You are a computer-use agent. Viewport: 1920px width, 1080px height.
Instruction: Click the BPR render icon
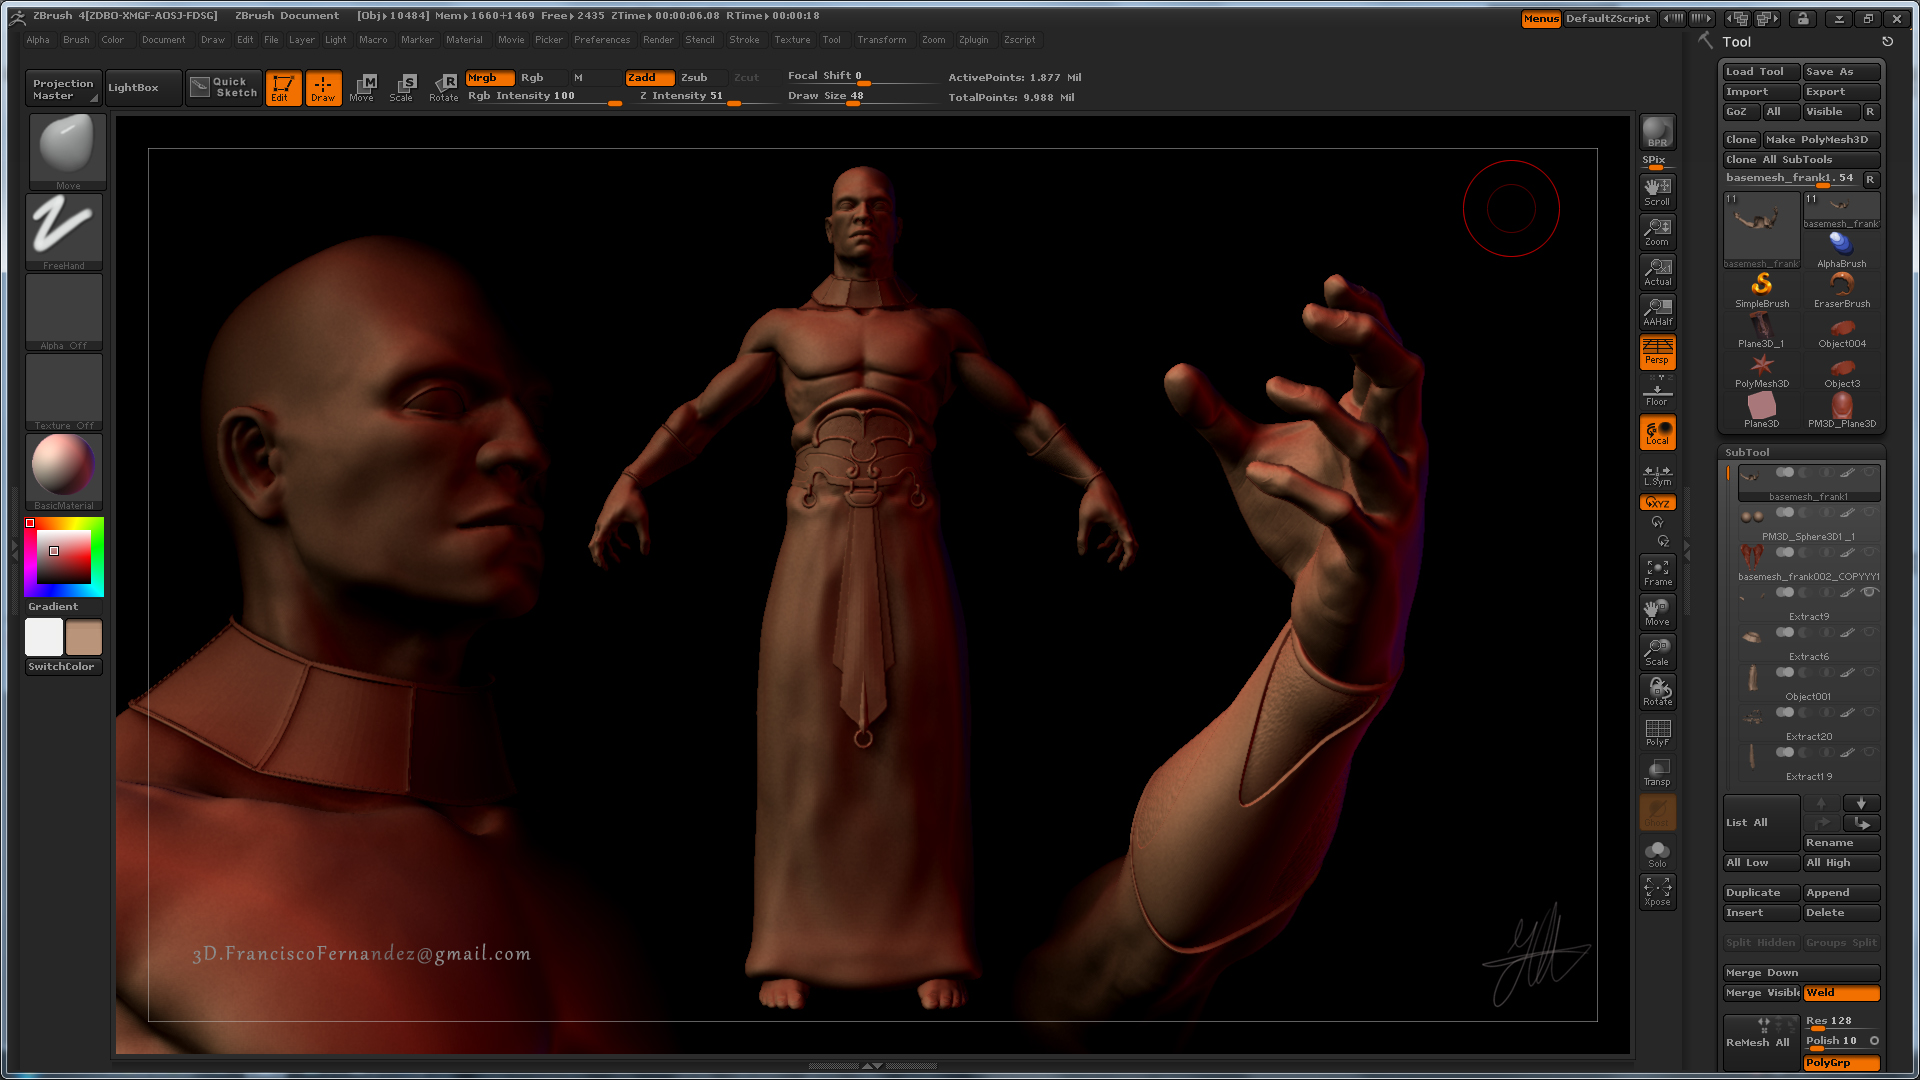1657,132
